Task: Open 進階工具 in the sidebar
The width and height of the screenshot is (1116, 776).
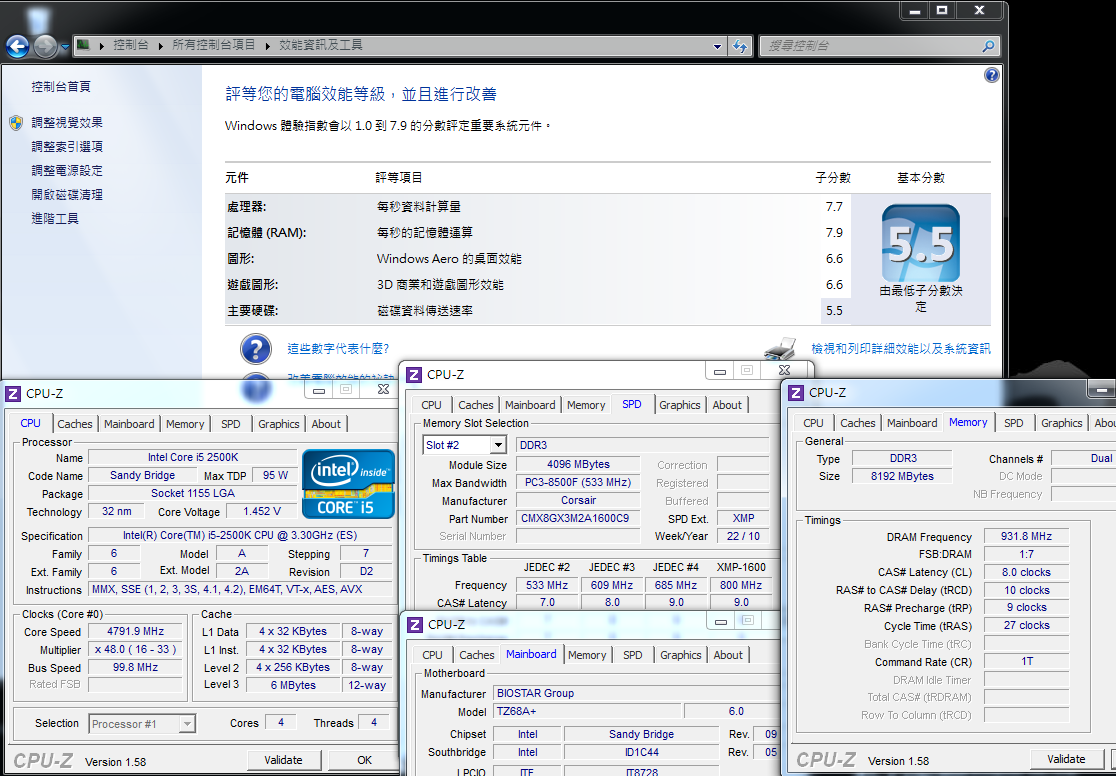Action: [55, 219]
